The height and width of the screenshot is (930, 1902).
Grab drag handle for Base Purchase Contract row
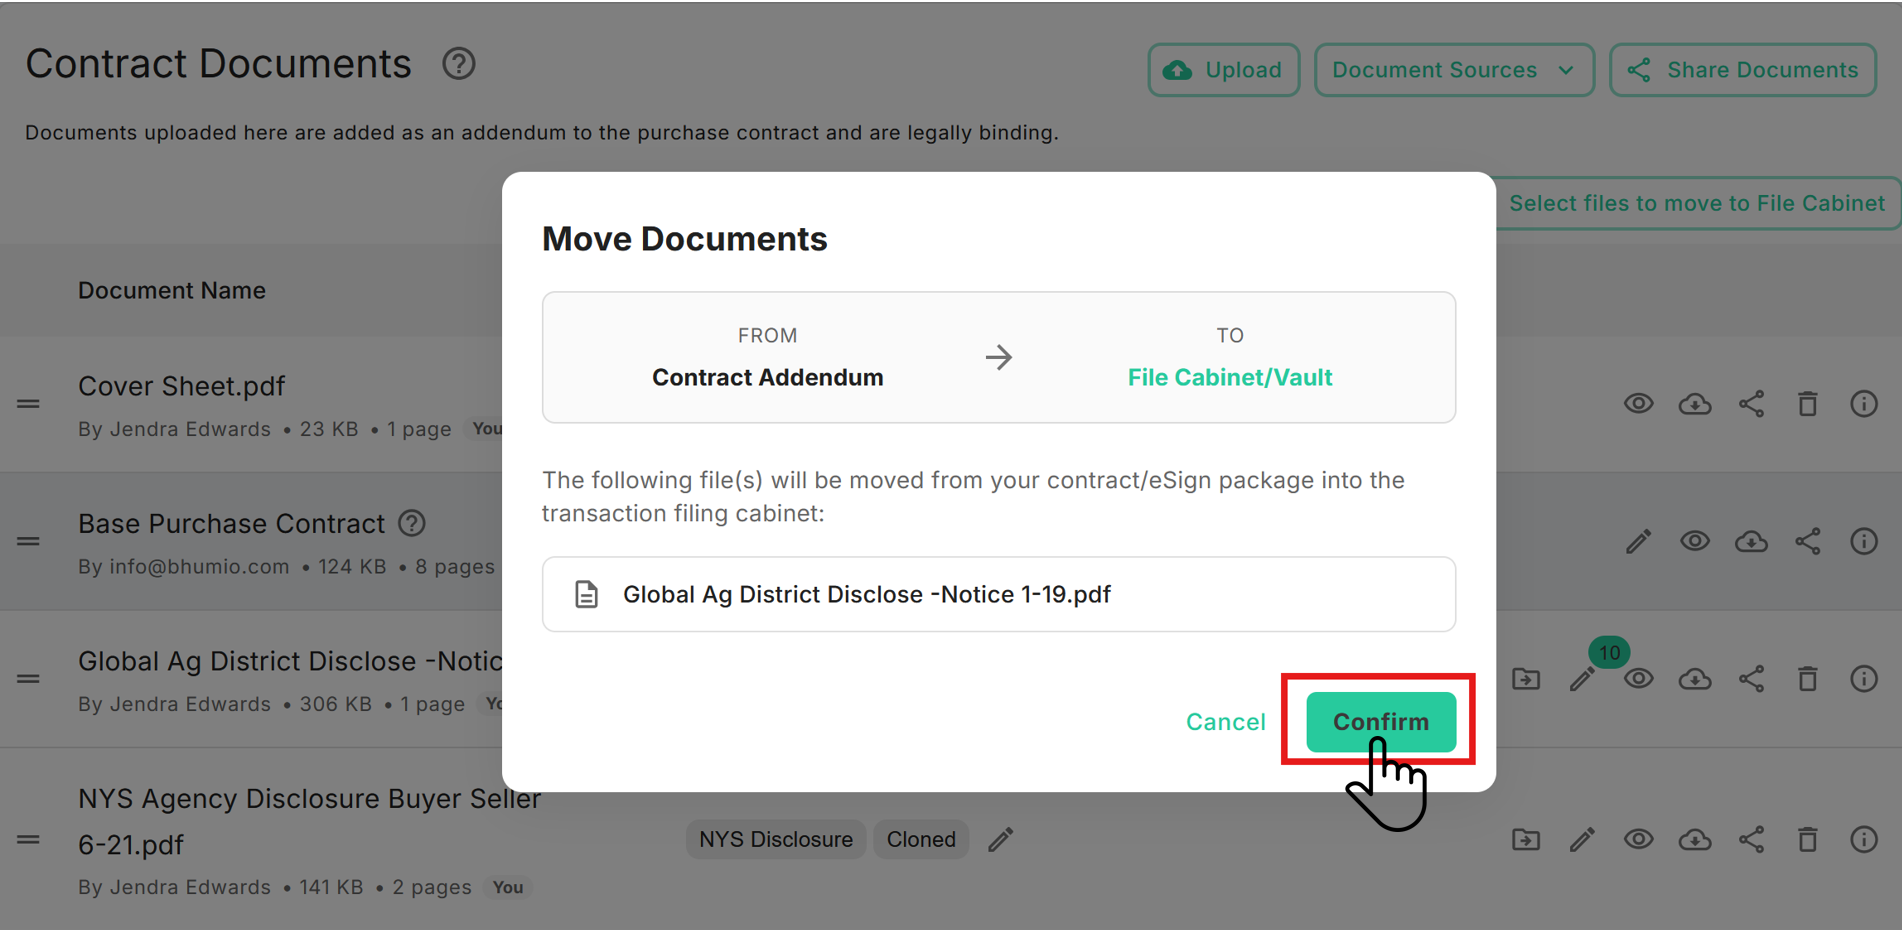click(x=28, y=541)
